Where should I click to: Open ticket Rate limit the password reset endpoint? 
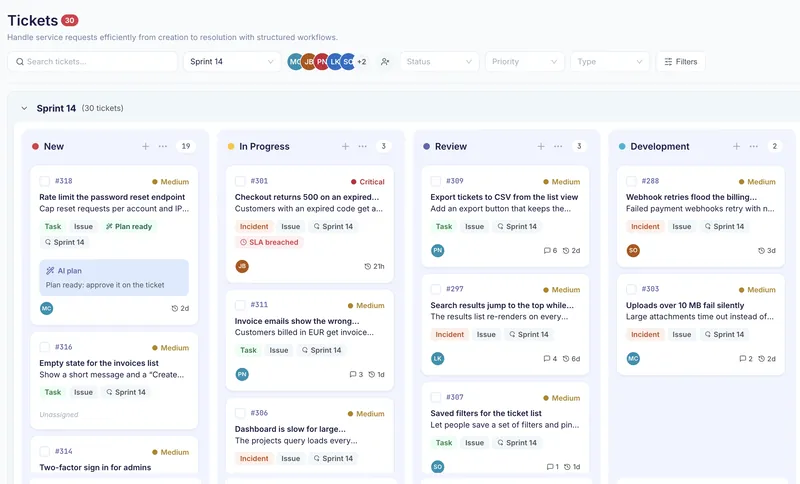tap(112, 197)
